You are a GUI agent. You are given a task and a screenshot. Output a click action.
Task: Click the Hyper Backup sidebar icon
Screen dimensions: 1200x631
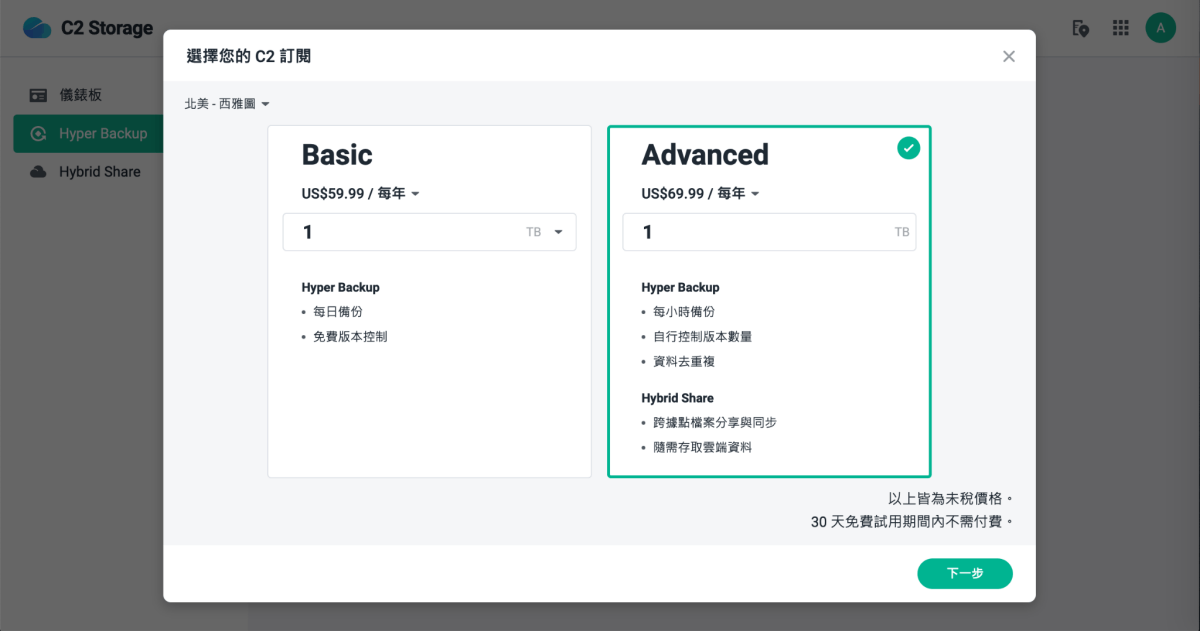click(38, 134)
